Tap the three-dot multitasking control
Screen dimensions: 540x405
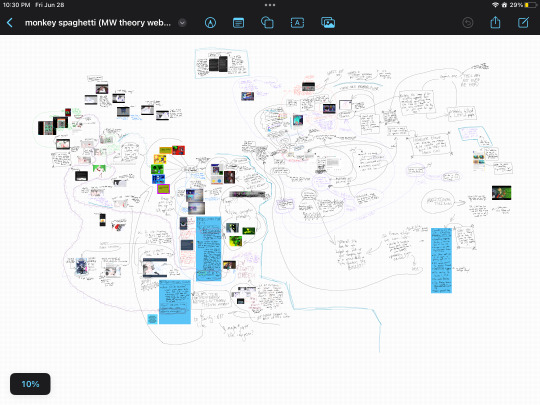pos(270,5)
